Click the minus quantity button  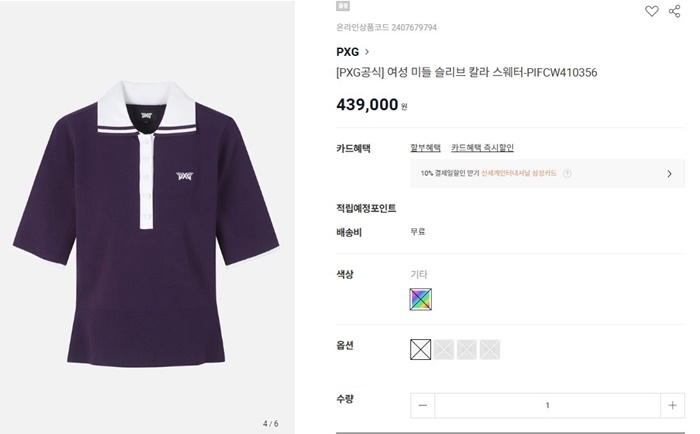point(423,405)
